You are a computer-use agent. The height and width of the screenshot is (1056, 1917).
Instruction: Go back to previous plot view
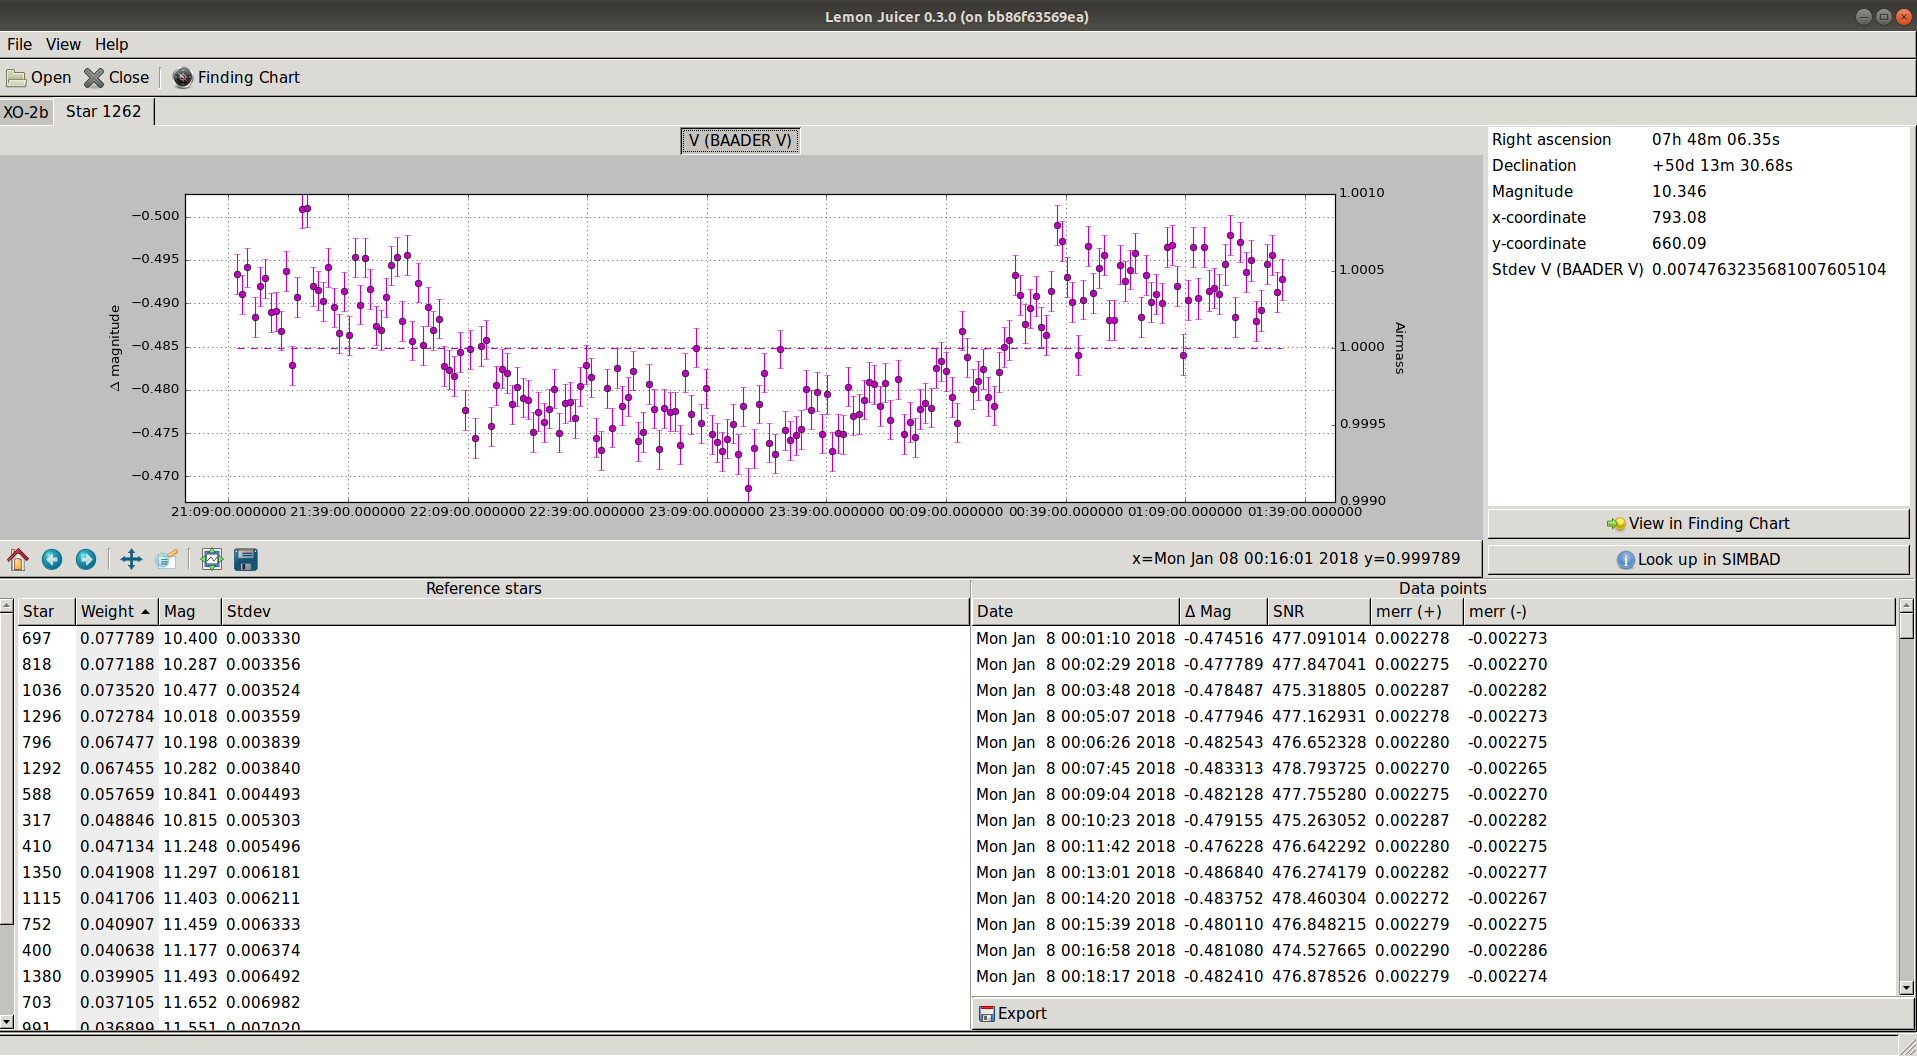click(x=52, y=559)
